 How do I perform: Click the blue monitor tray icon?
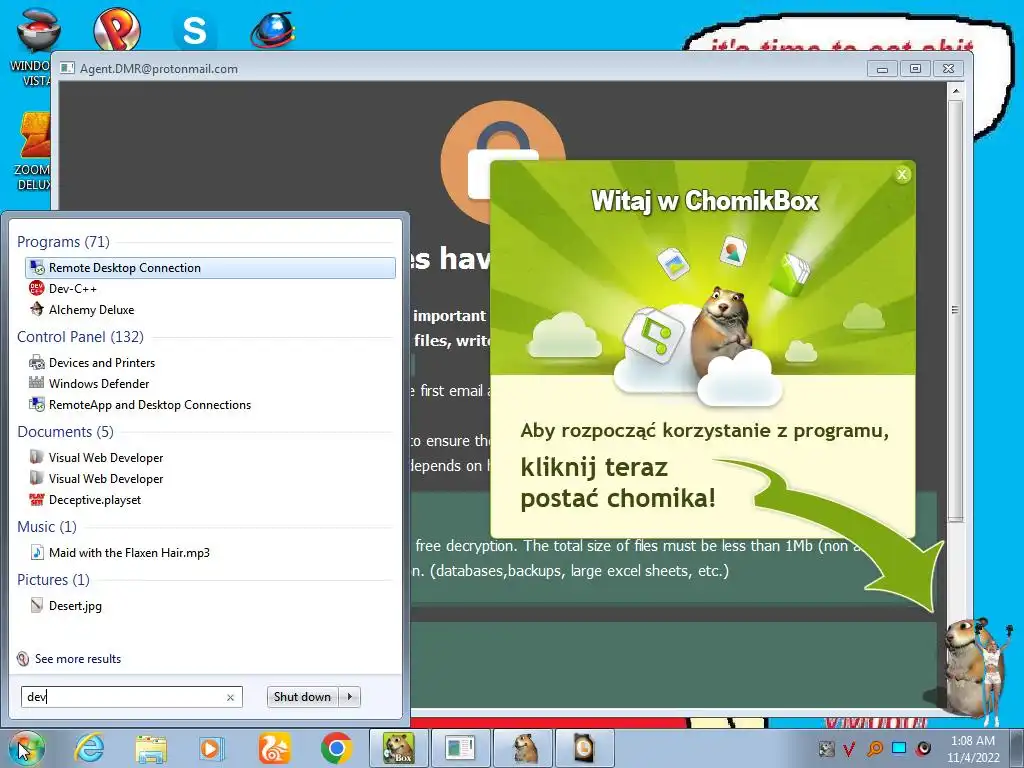pyautogui.click(x=899, y=748)
